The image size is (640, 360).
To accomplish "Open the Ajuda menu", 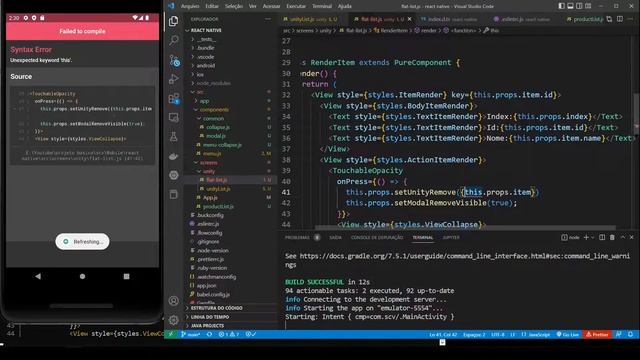I will [344, 6].
